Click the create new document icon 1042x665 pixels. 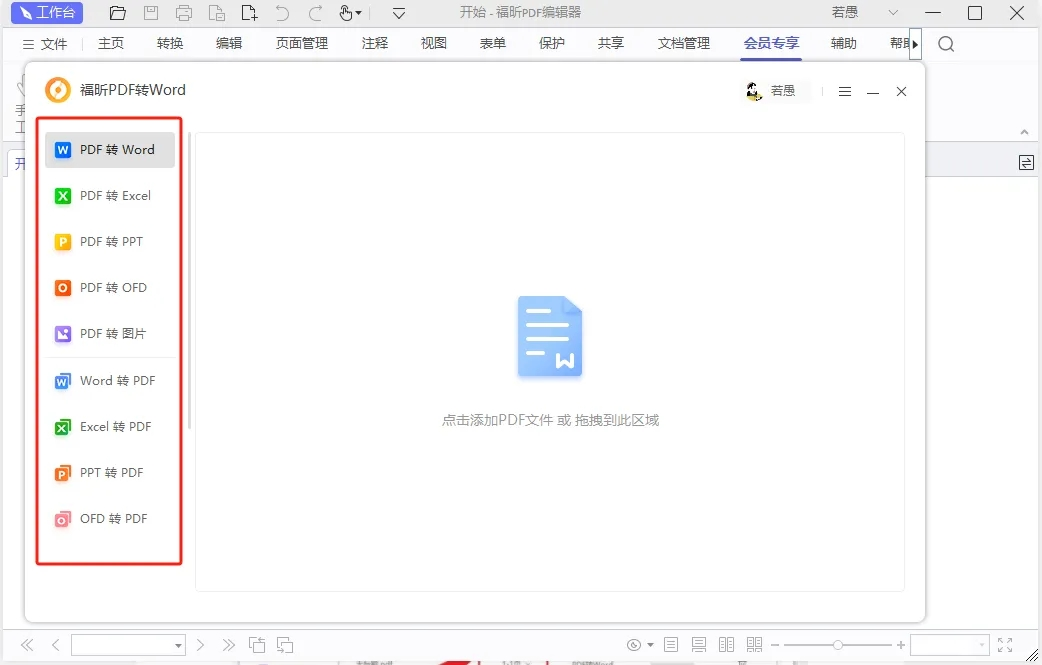point(249,13)
